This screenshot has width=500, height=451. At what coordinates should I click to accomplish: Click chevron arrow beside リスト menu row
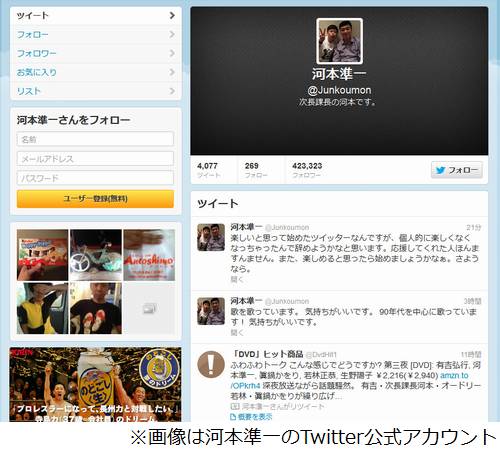(172, 91)
